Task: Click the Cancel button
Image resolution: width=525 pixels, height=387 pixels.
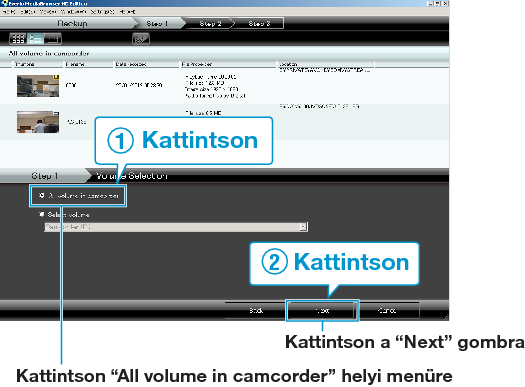Action: pos(388,310)
